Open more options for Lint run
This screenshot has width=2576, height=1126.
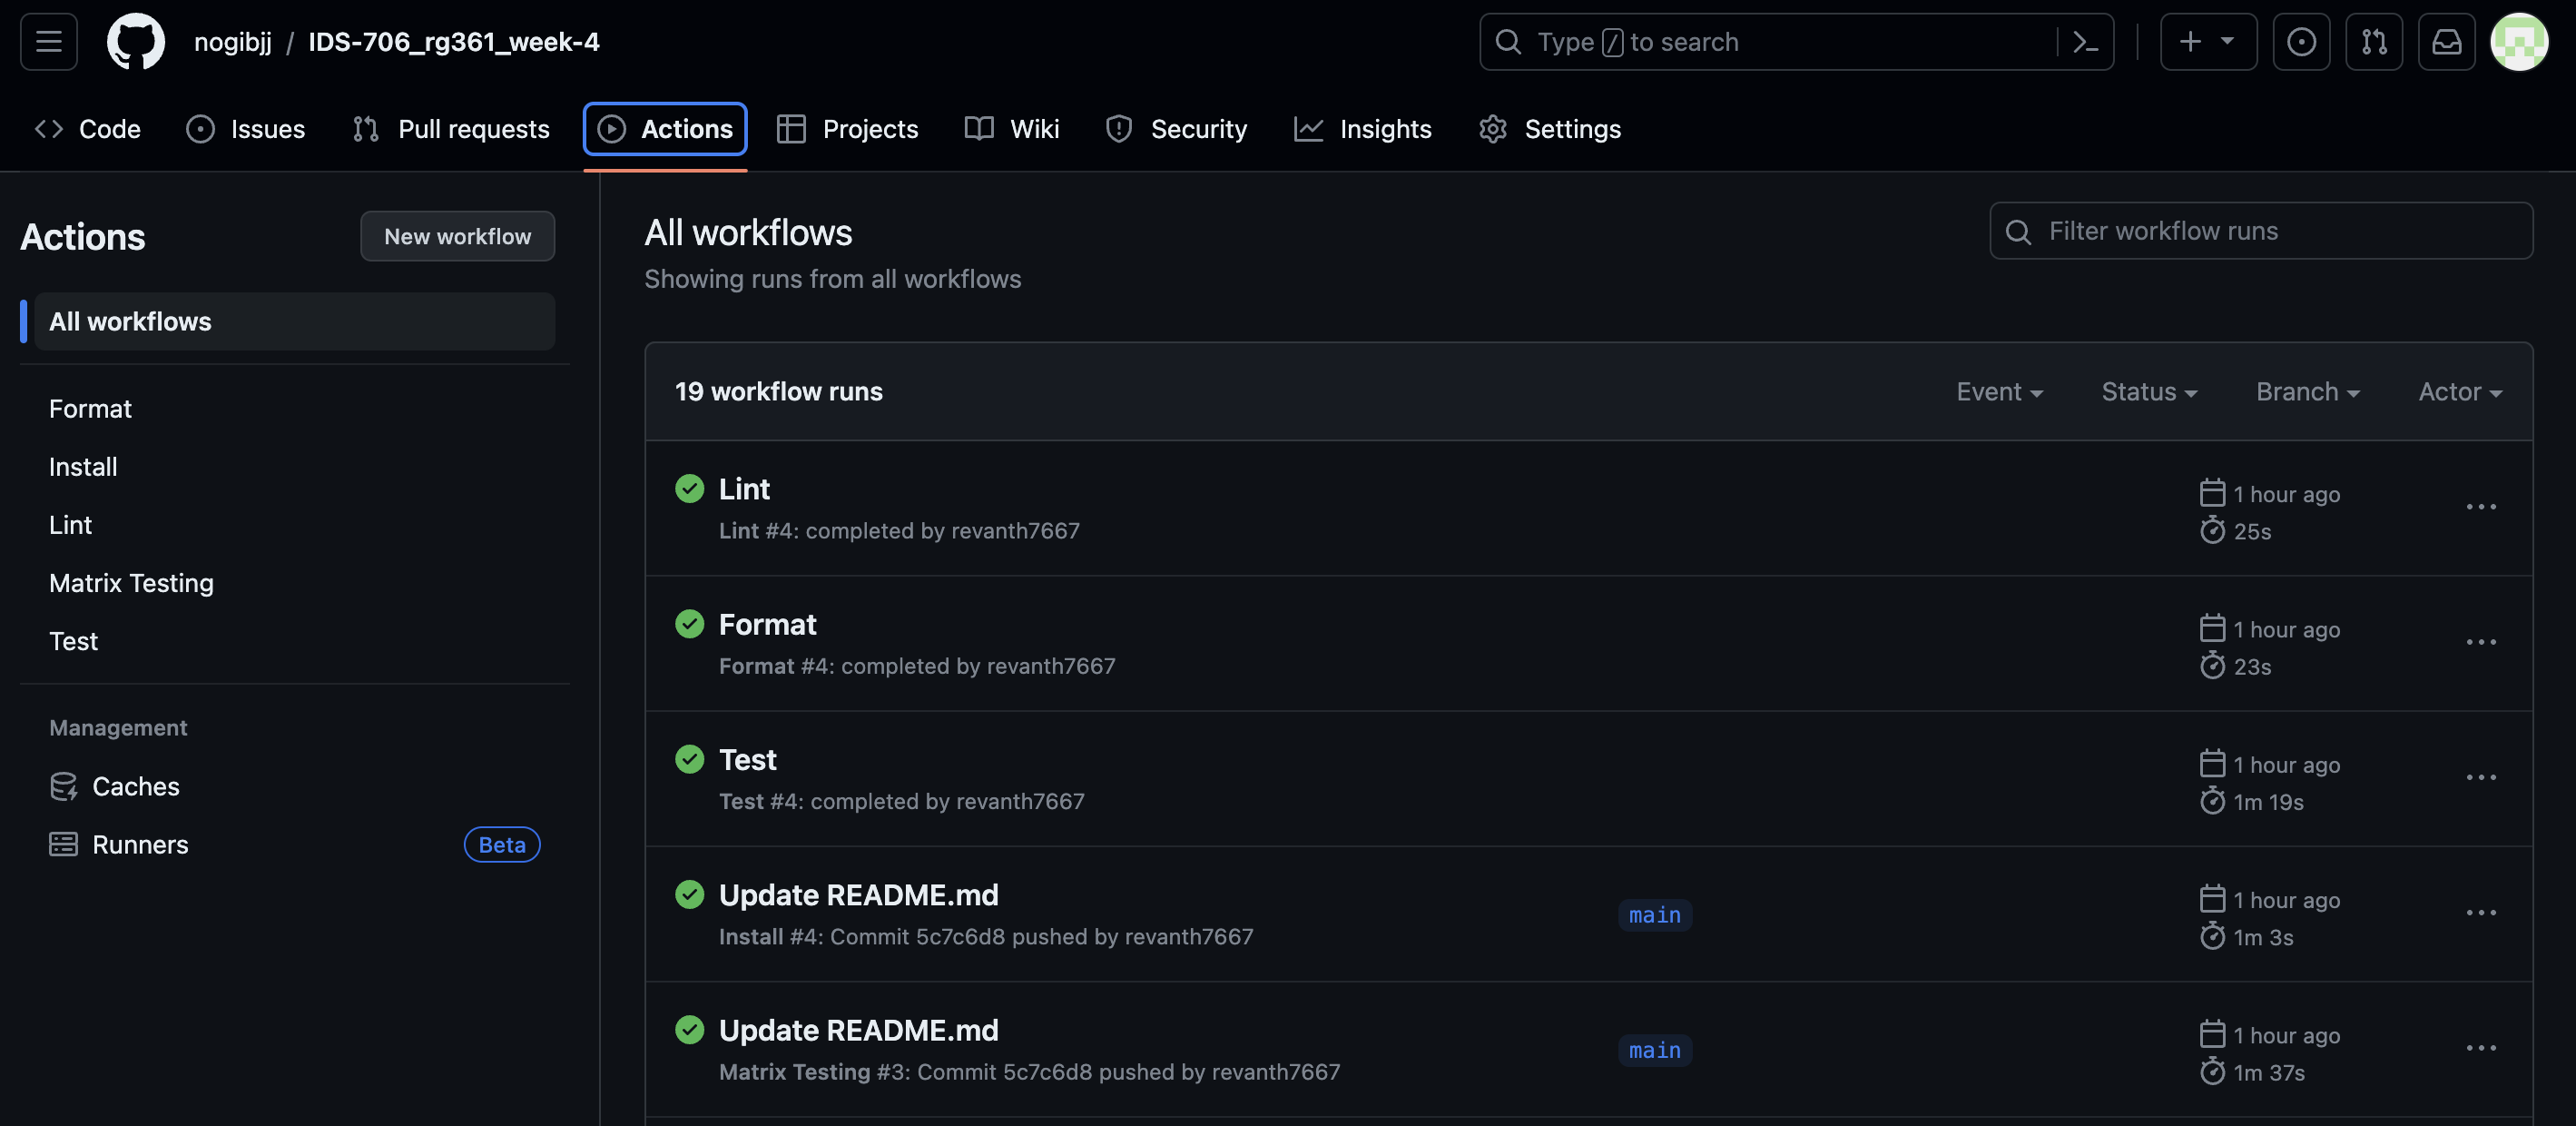coord(2480,507)
